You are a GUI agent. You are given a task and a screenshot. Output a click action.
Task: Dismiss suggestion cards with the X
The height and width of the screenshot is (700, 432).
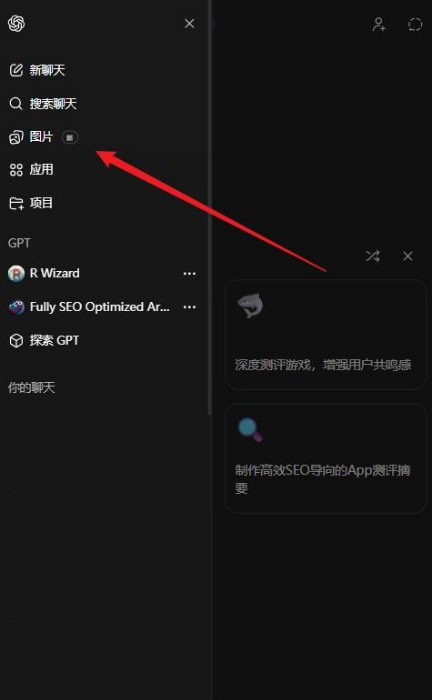click(x=408, y=256)
